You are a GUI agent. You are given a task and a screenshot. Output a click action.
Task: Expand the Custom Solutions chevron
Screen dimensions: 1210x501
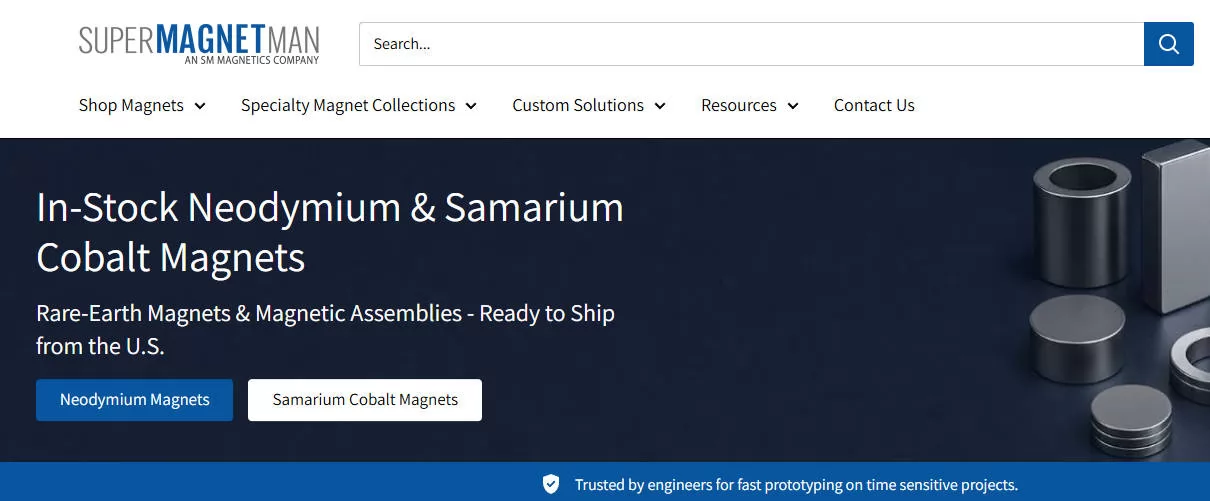660,106
